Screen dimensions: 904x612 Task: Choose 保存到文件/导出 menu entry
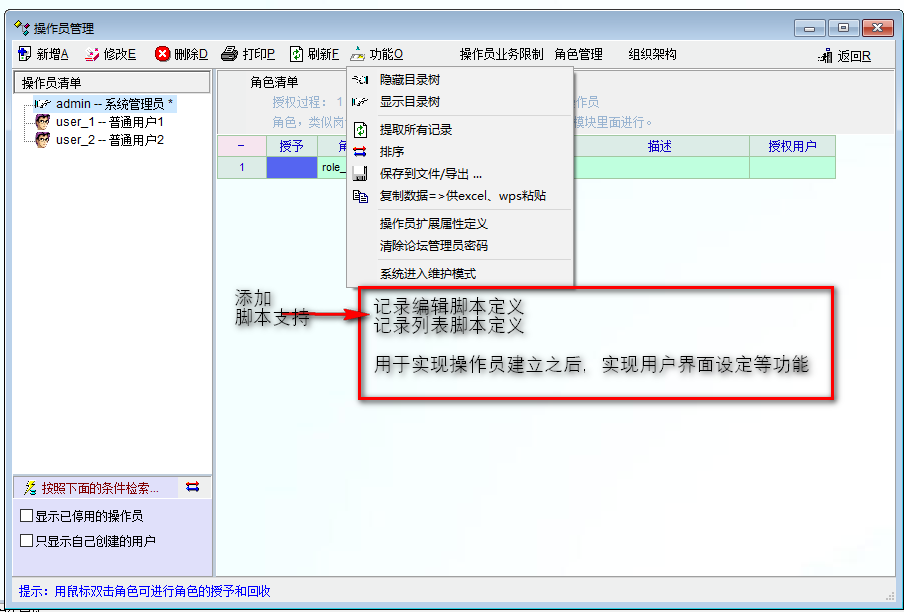coord(430,173)
